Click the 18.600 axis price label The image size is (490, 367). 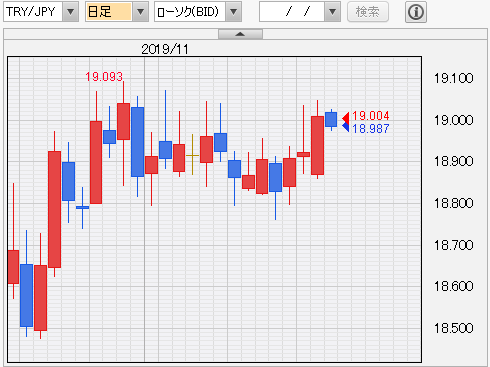point(453,286)
